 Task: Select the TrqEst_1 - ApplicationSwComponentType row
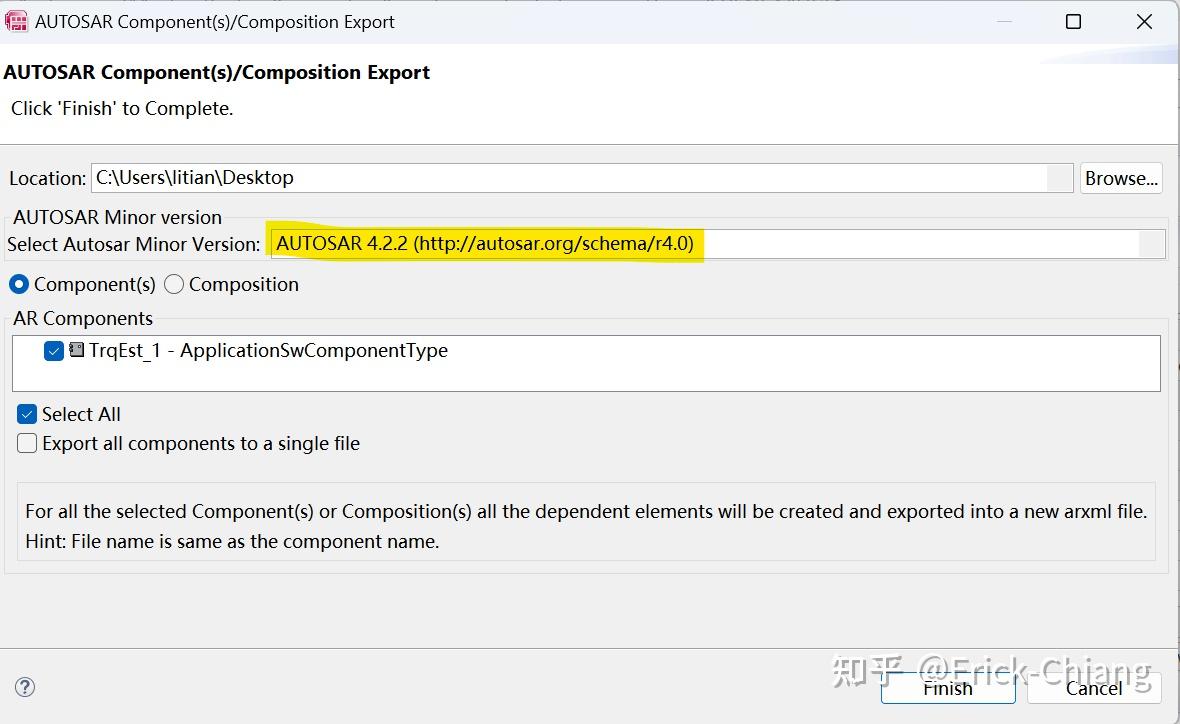point(268,351)
